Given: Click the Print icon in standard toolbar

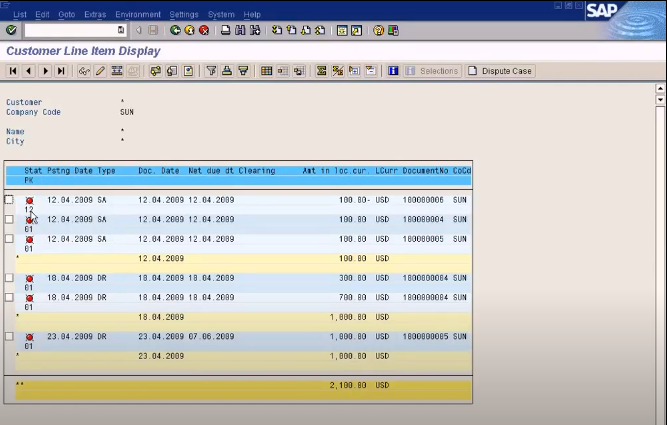Looking at the screenshot, I should coord(225,30).
